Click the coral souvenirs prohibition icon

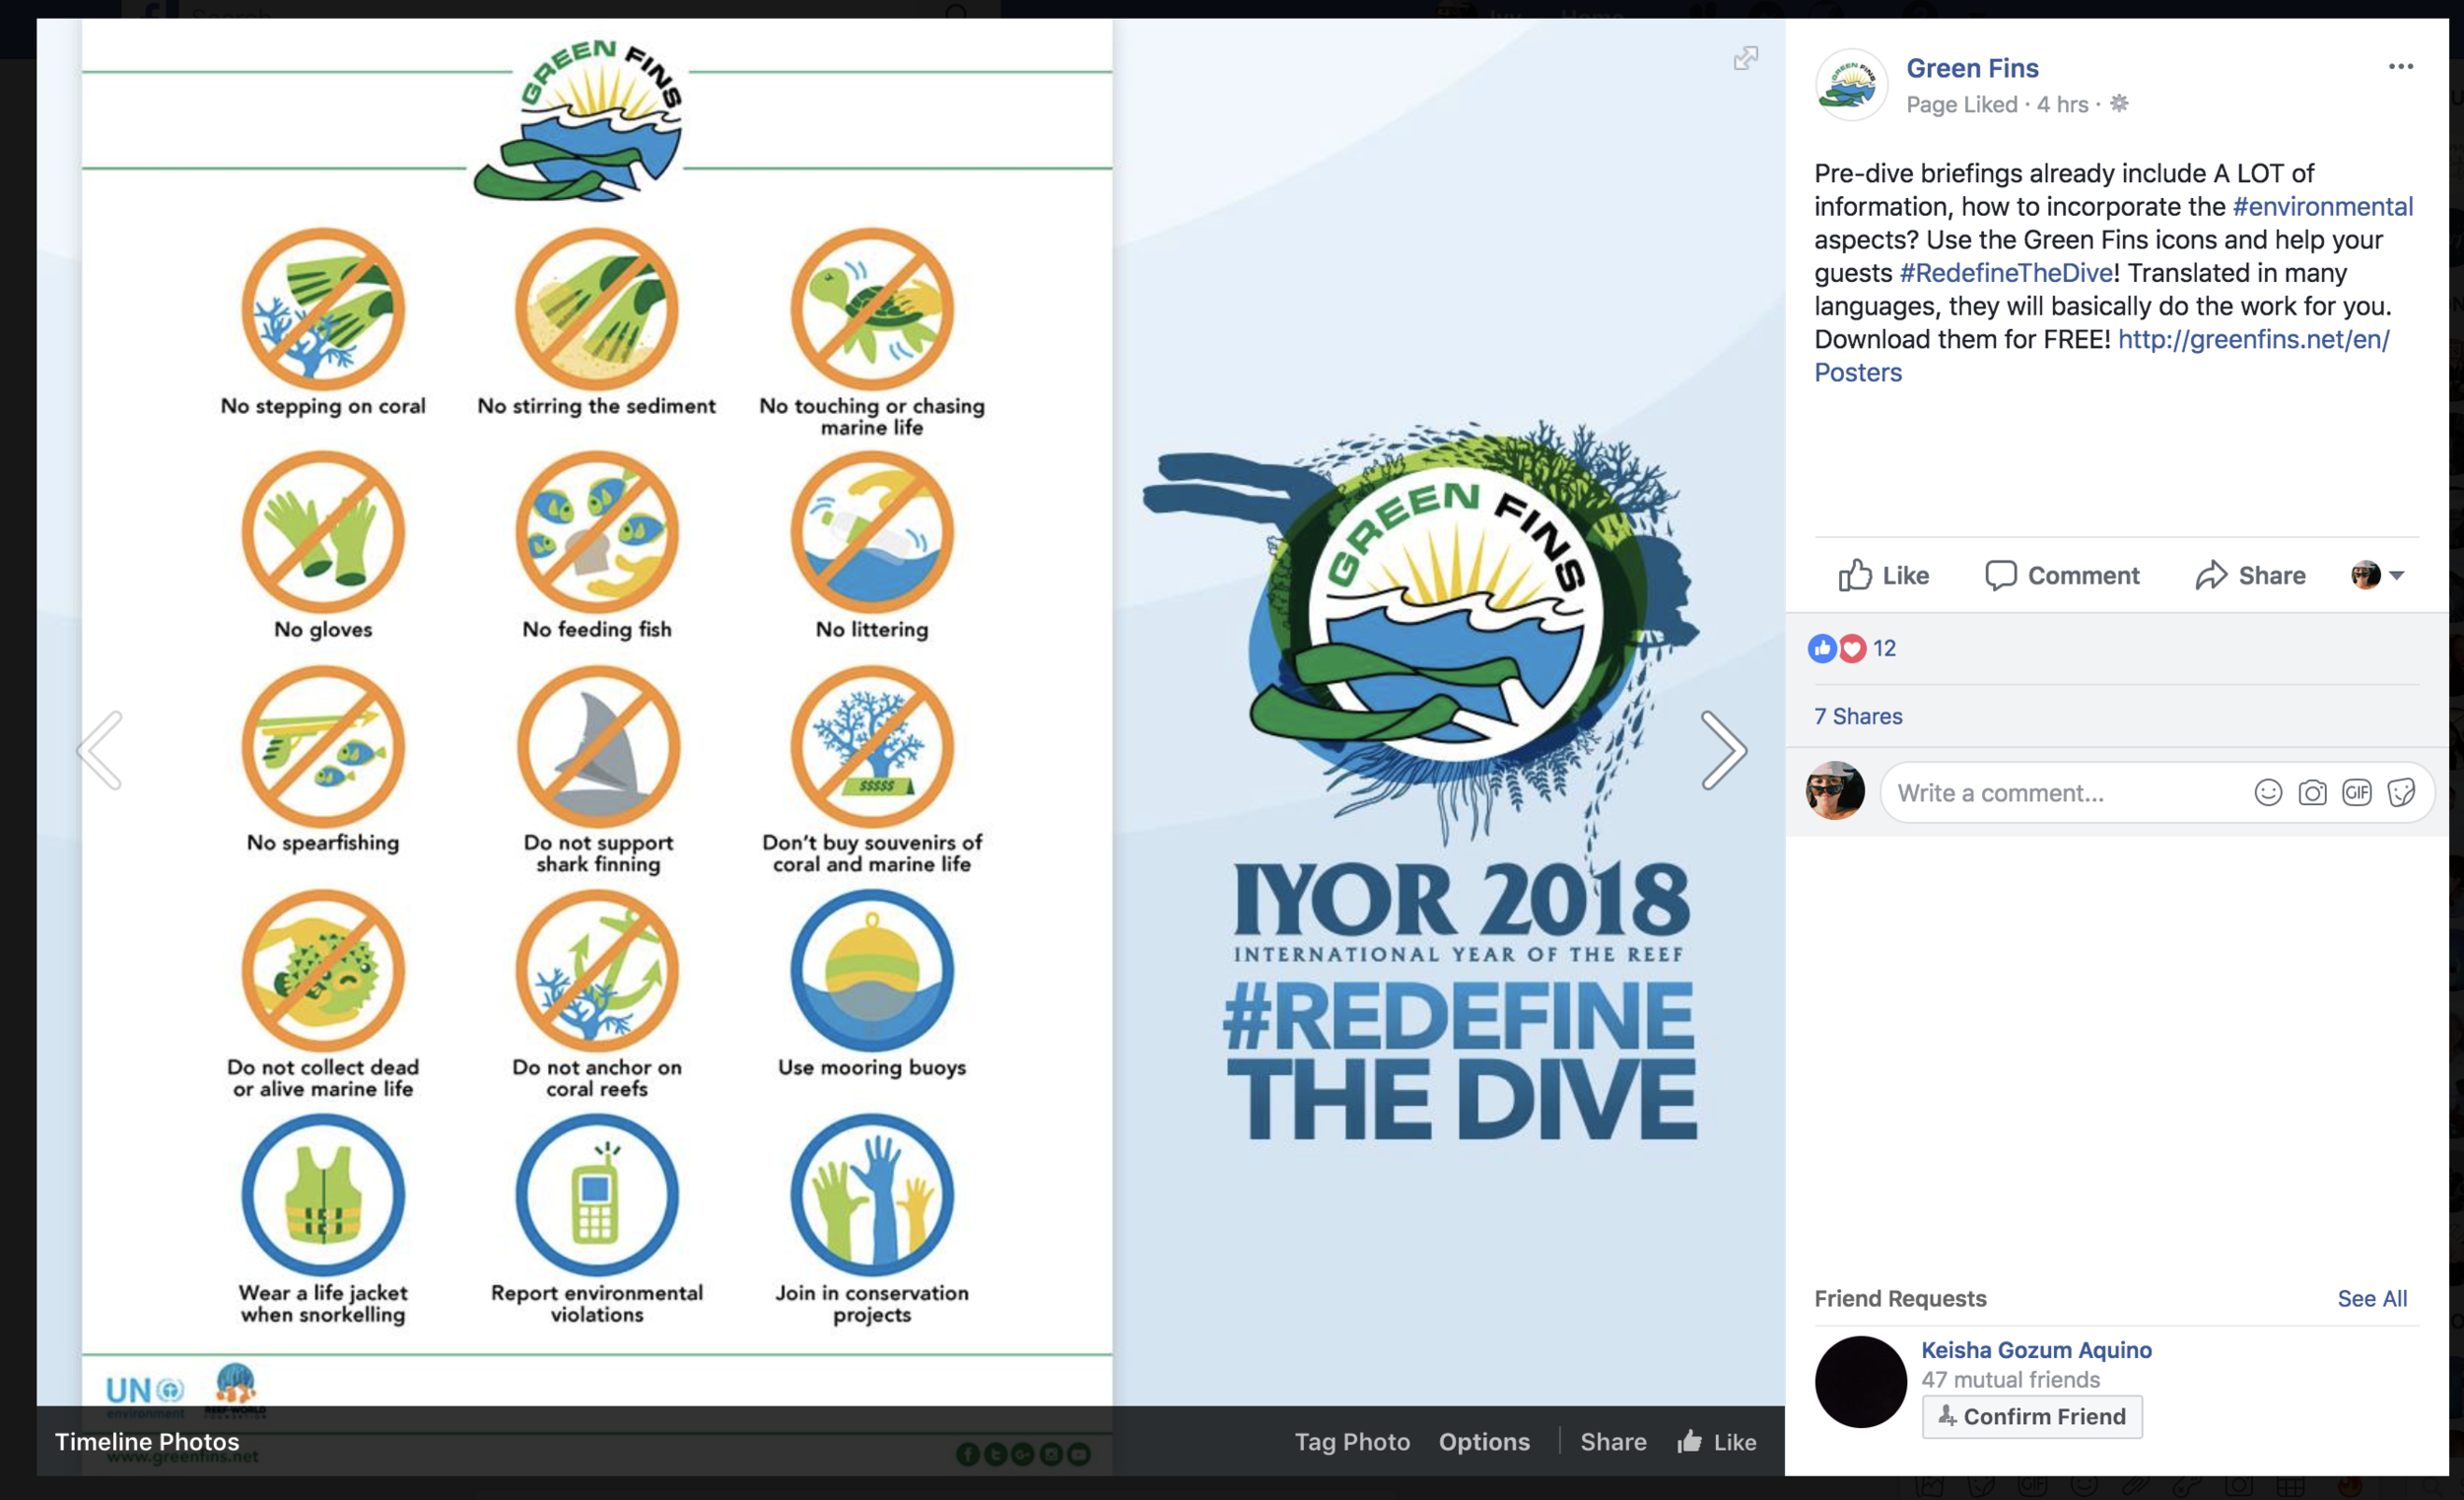pos(872,747)
